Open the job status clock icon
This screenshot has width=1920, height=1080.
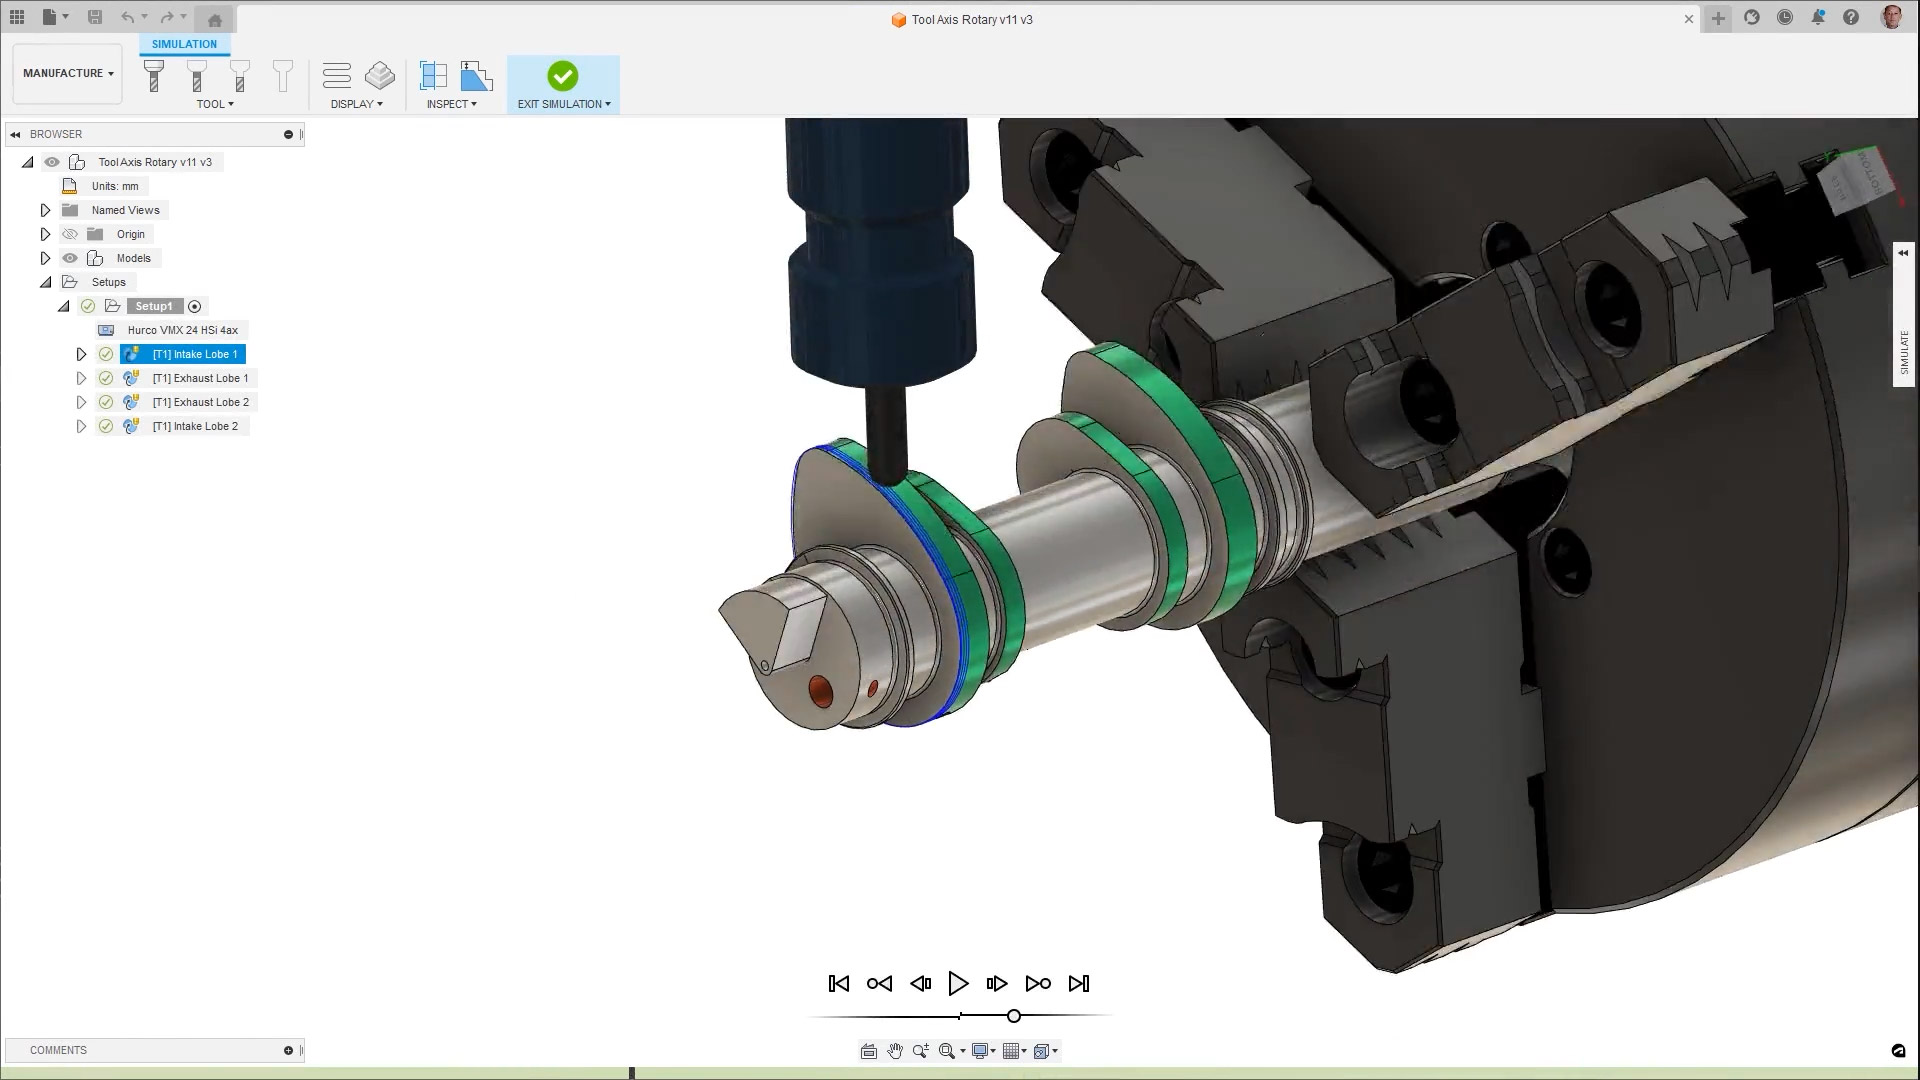pos(1785,18)
